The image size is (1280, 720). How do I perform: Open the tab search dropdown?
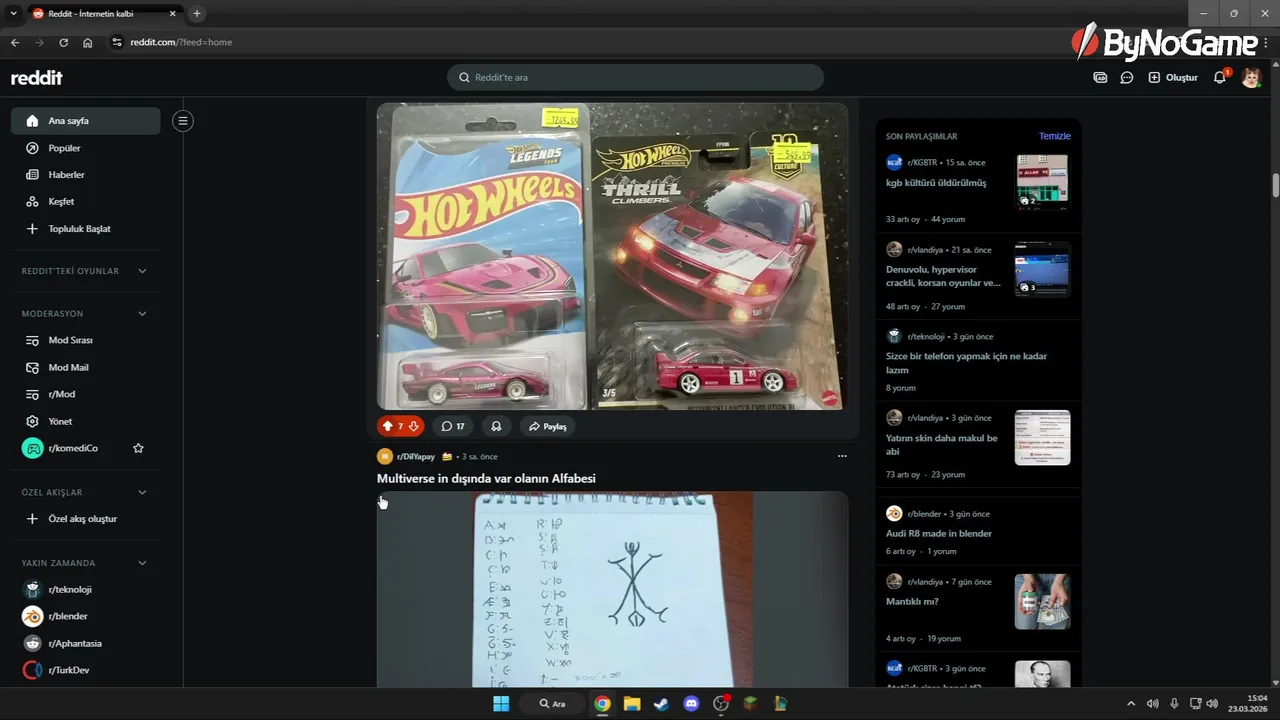coord(13,14)
